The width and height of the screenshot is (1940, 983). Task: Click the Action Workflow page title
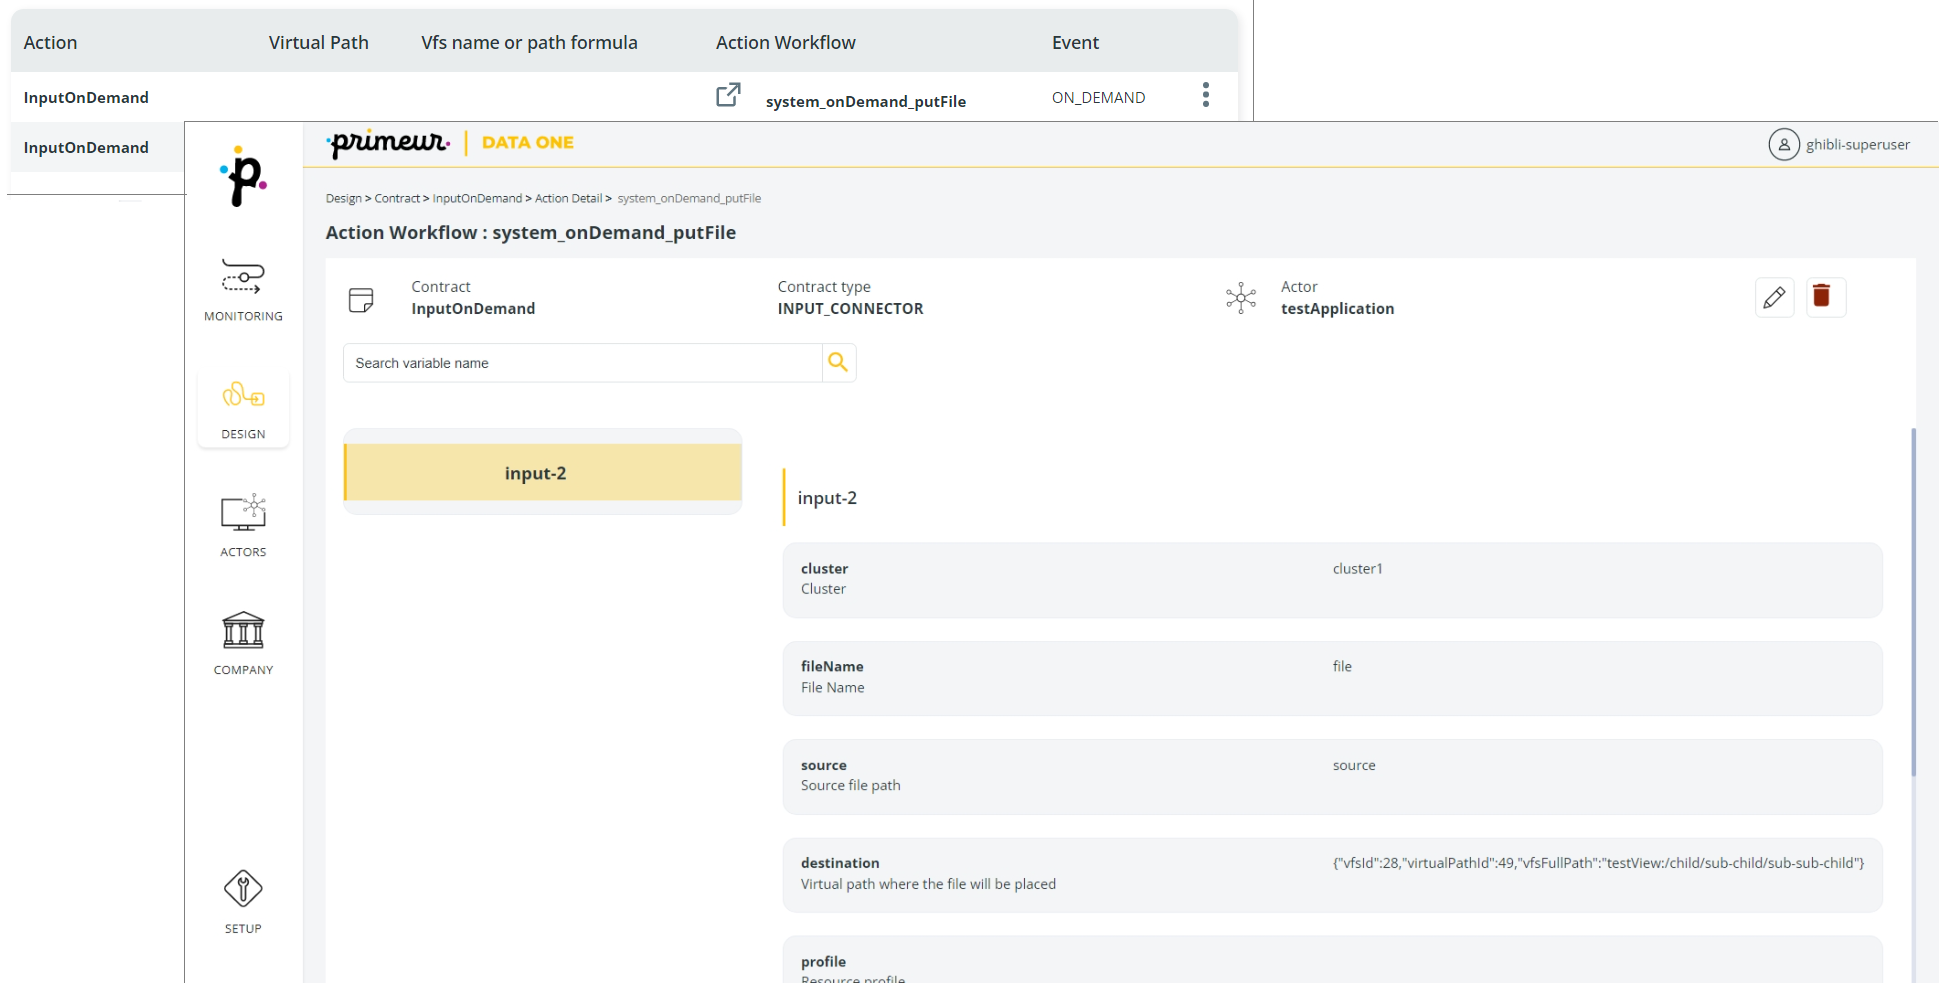coord(531,232)
